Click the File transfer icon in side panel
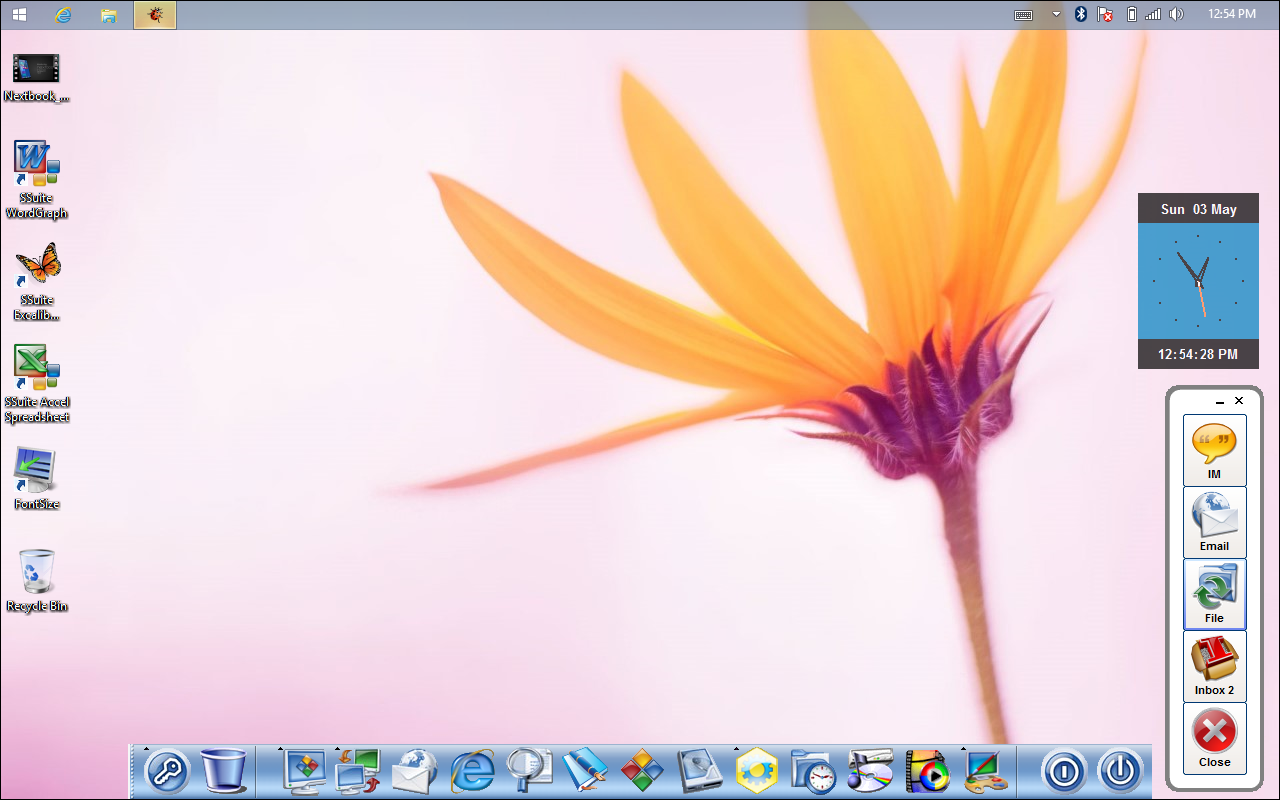This screenshot has height=800, width=1280. coord(1214,594)
